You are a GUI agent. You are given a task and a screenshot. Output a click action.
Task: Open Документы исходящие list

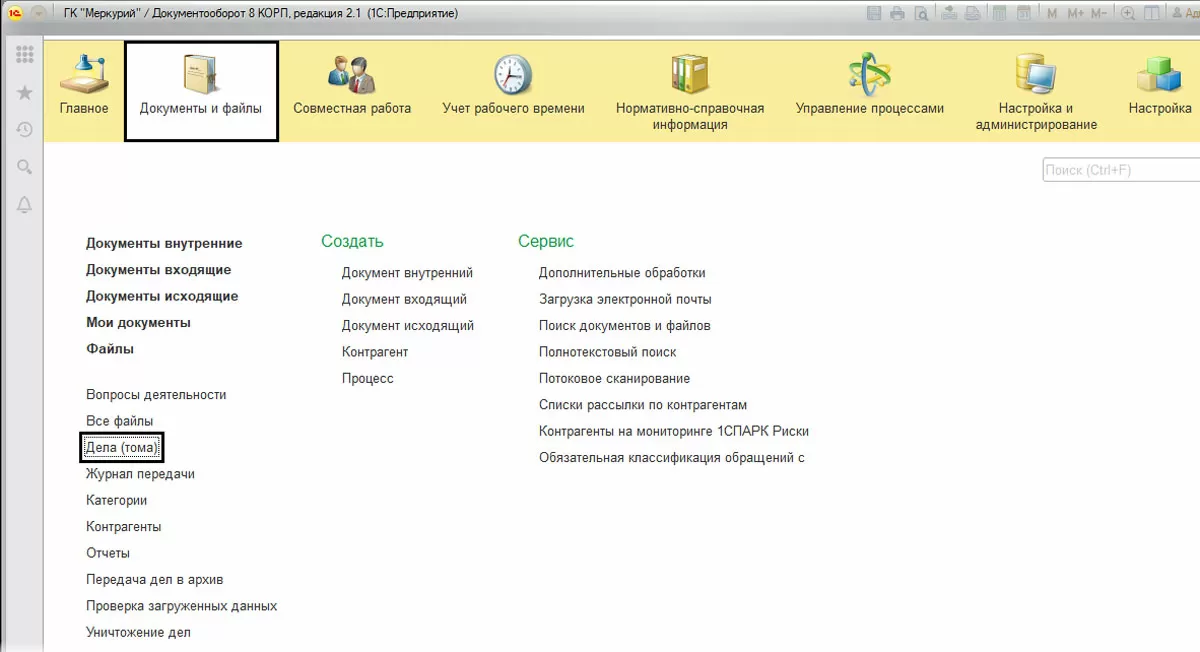(162, 296)
